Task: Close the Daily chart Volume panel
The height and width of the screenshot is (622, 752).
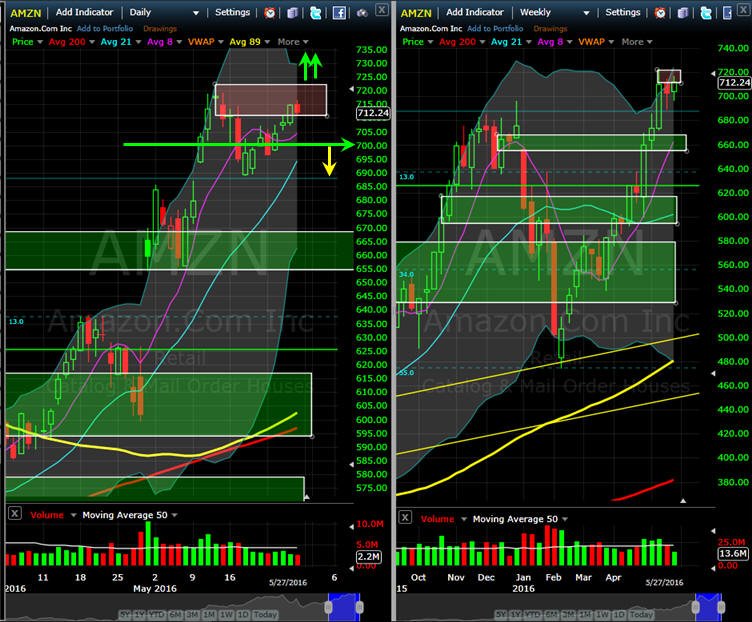Action: (15, 514)
